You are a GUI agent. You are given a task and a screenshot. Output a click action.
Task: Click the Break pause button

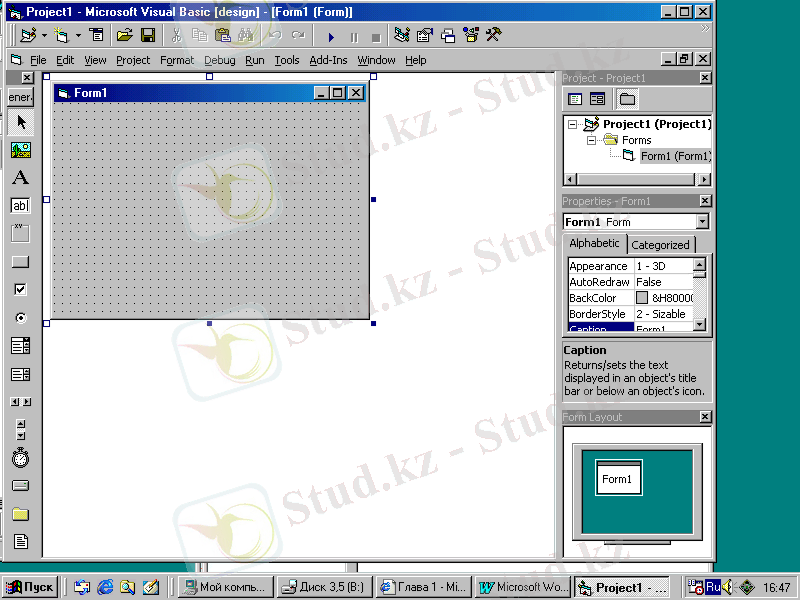[354, 37]
